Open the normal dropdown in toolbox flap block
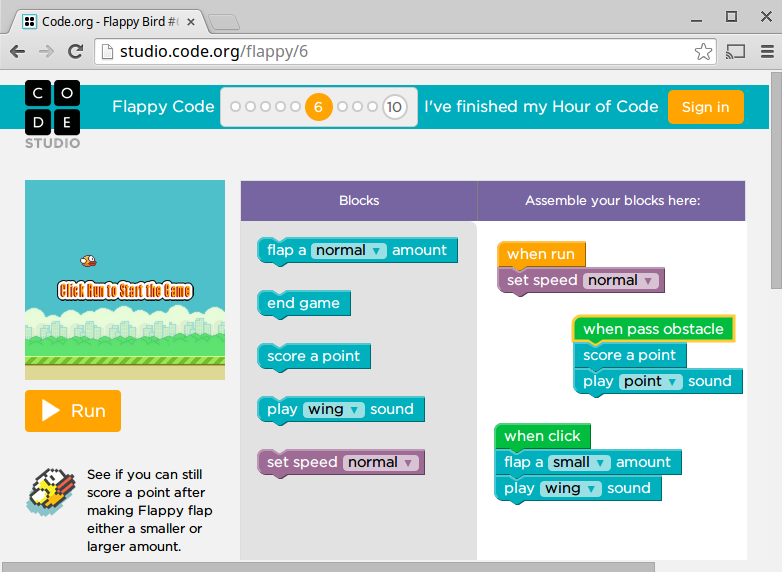The width and height of the screenshot is (782, 572). 349,250
